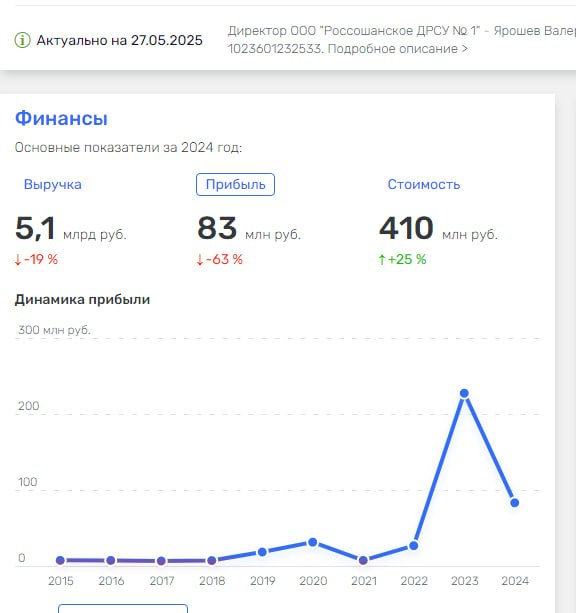Select the Выручка tab

[x=53, y=185]
